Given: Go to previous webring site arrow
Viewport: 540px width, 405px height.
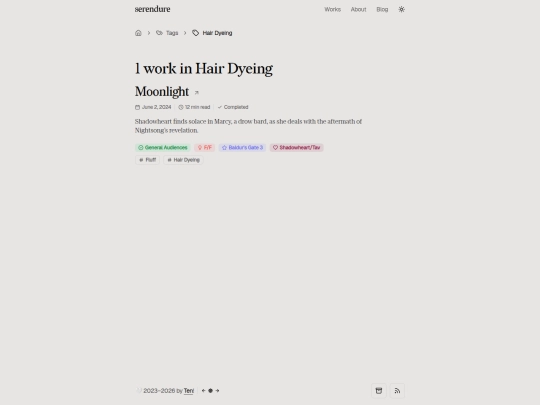Looking at the screenshot, I should (203, 391).
